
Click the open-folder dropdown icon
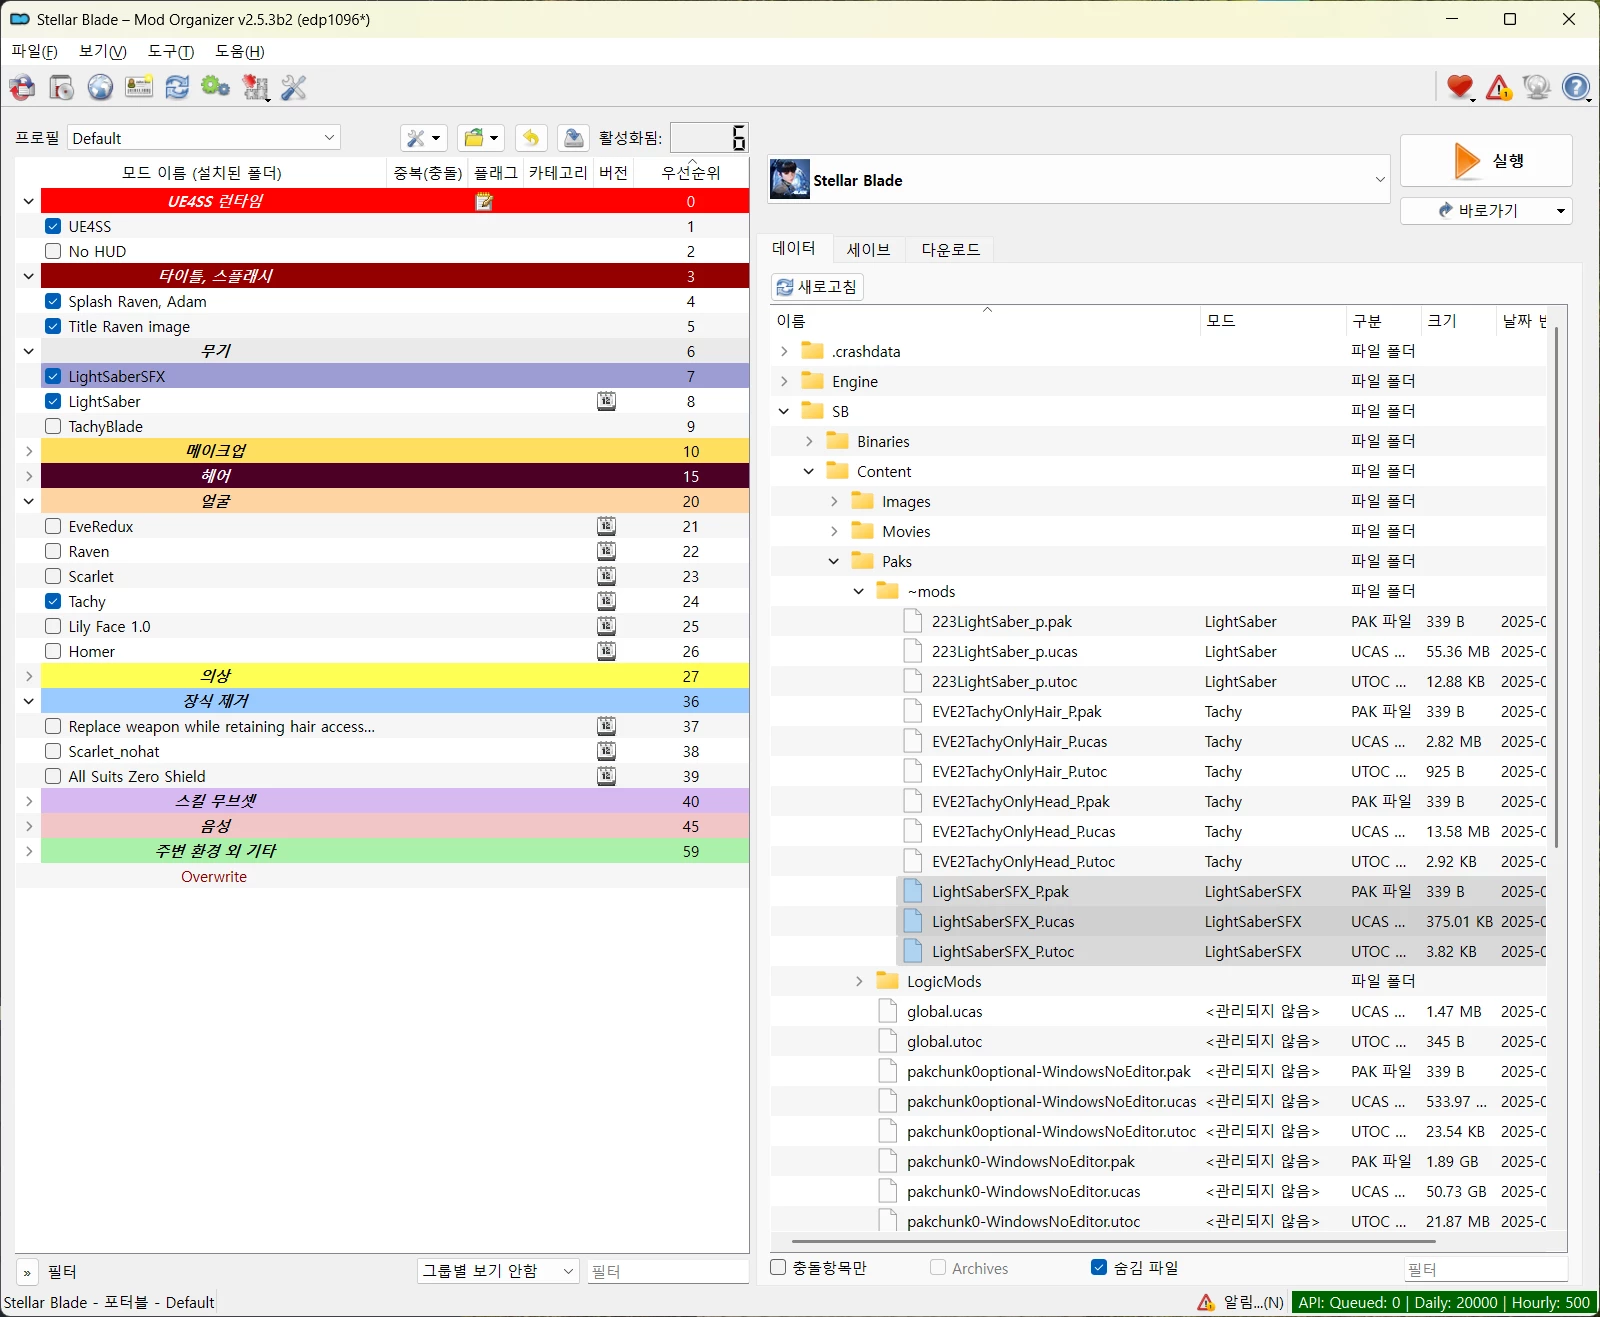click(x=481, y=138)
